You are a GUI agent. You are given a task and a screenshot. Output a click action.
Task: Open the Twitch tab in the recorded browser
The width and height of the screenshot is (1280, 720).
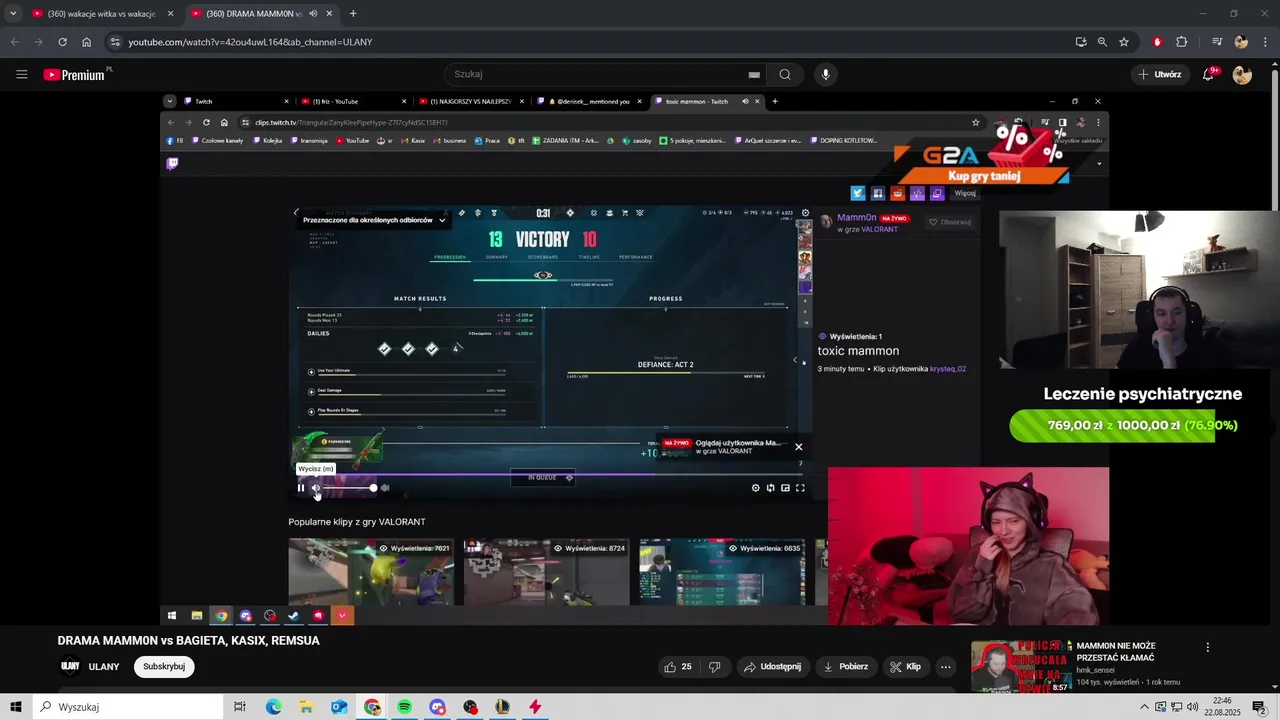point(235,101)
